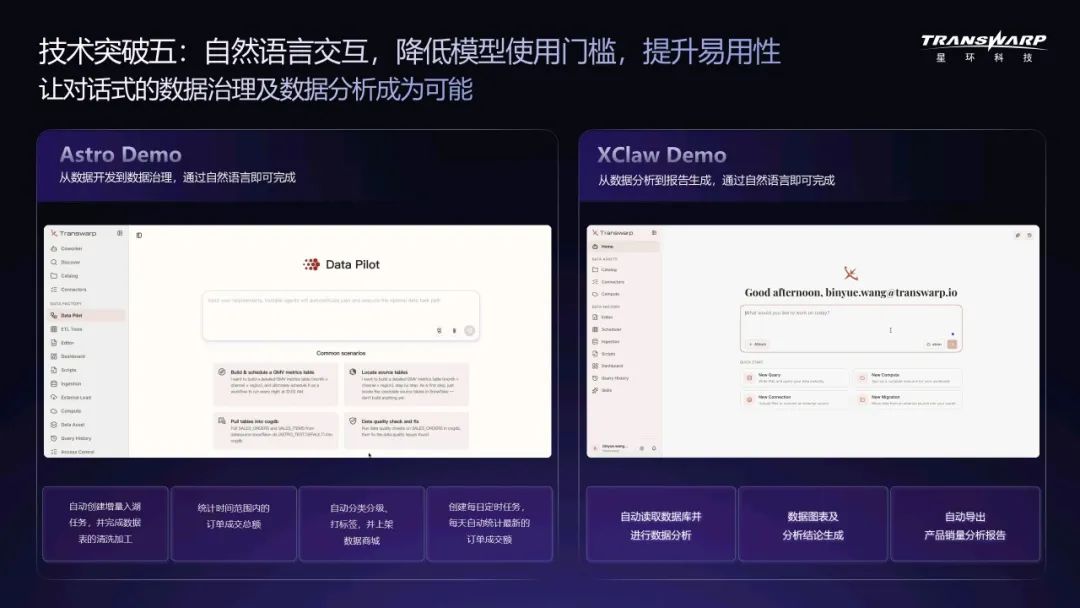The height and width of the screenshot is (608, 1080).
Task: Collapse the Astro demo sidebar panel
Action: [120, 233]
